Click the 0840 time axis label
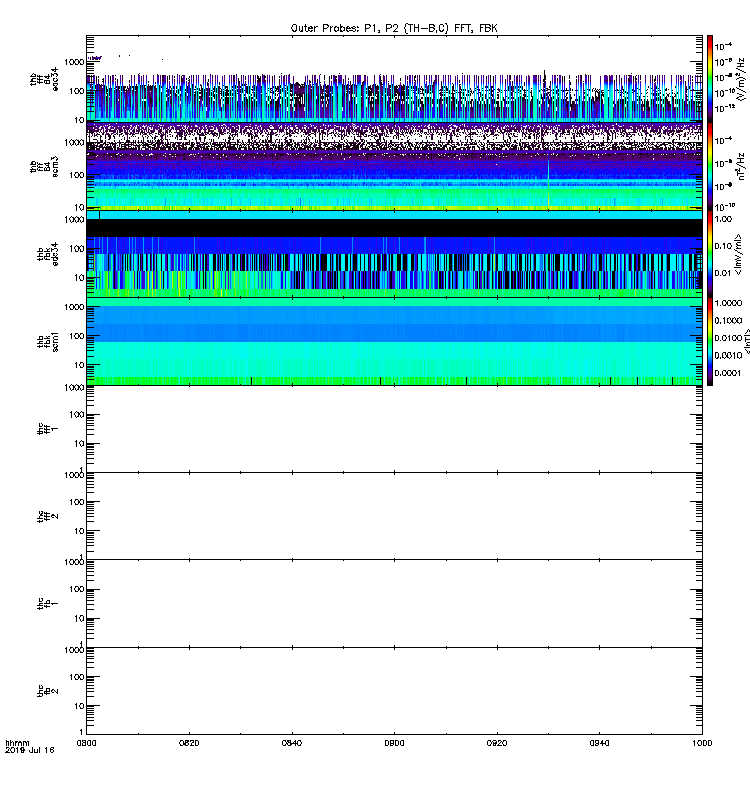Viewport: 750px width, 800px height. [292, 743]
